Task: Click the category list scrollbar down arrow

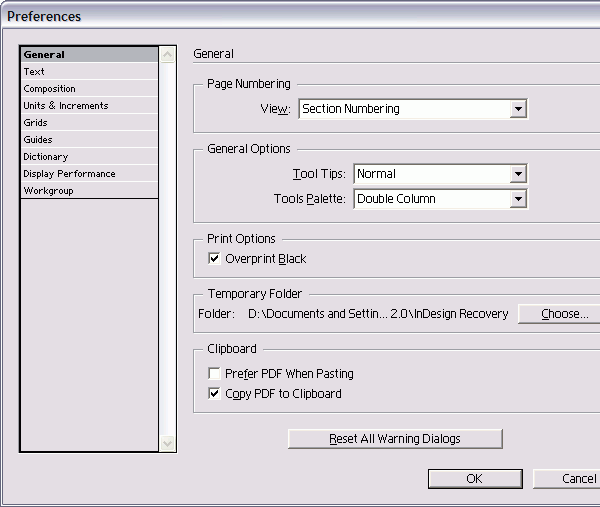Action: [167, 443]
